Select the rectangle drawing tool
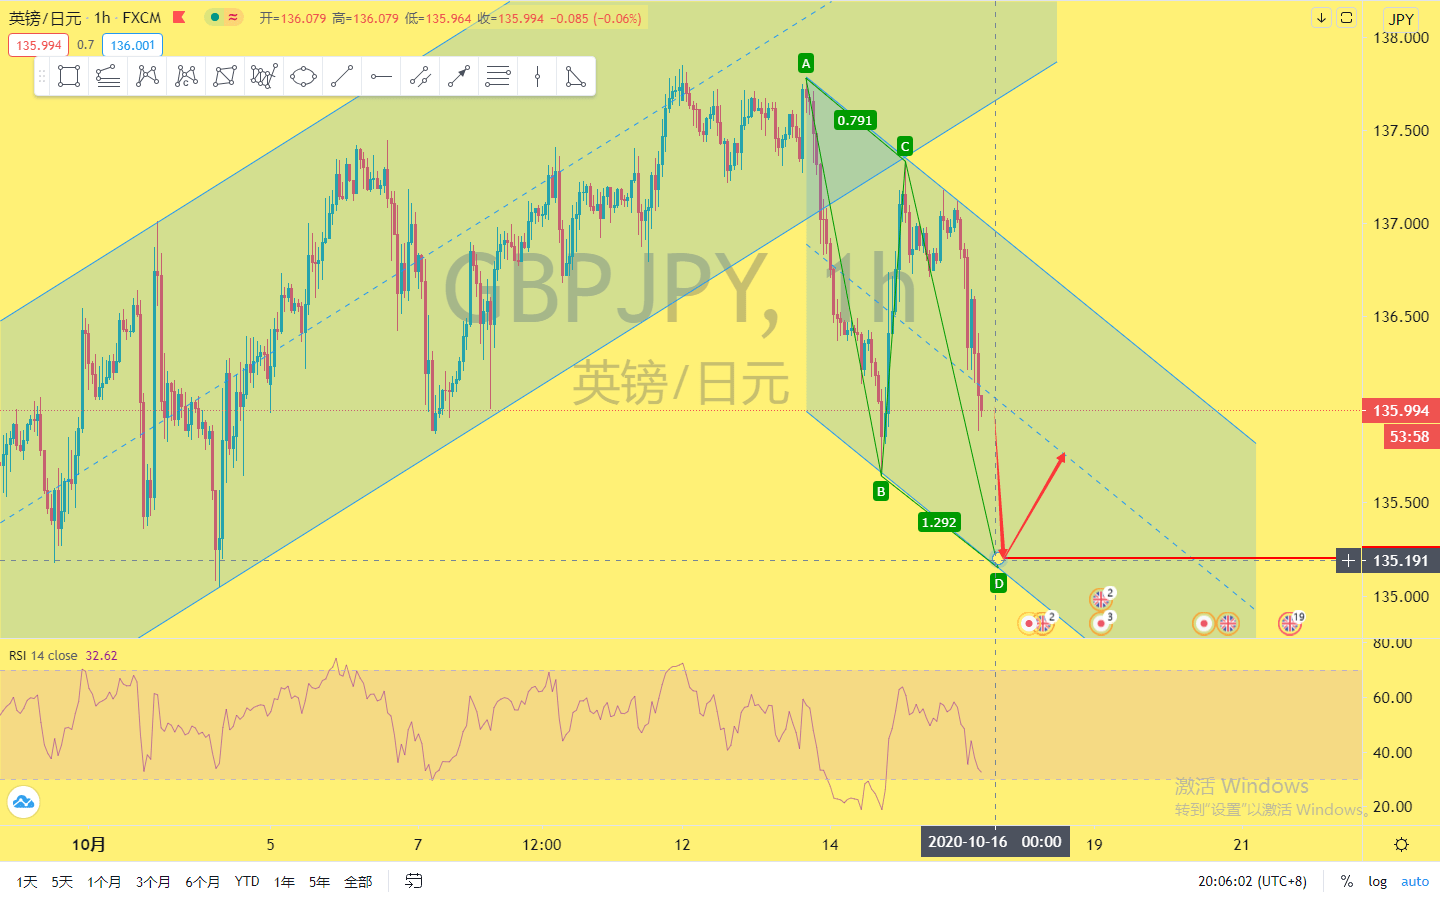 [69, 76]
